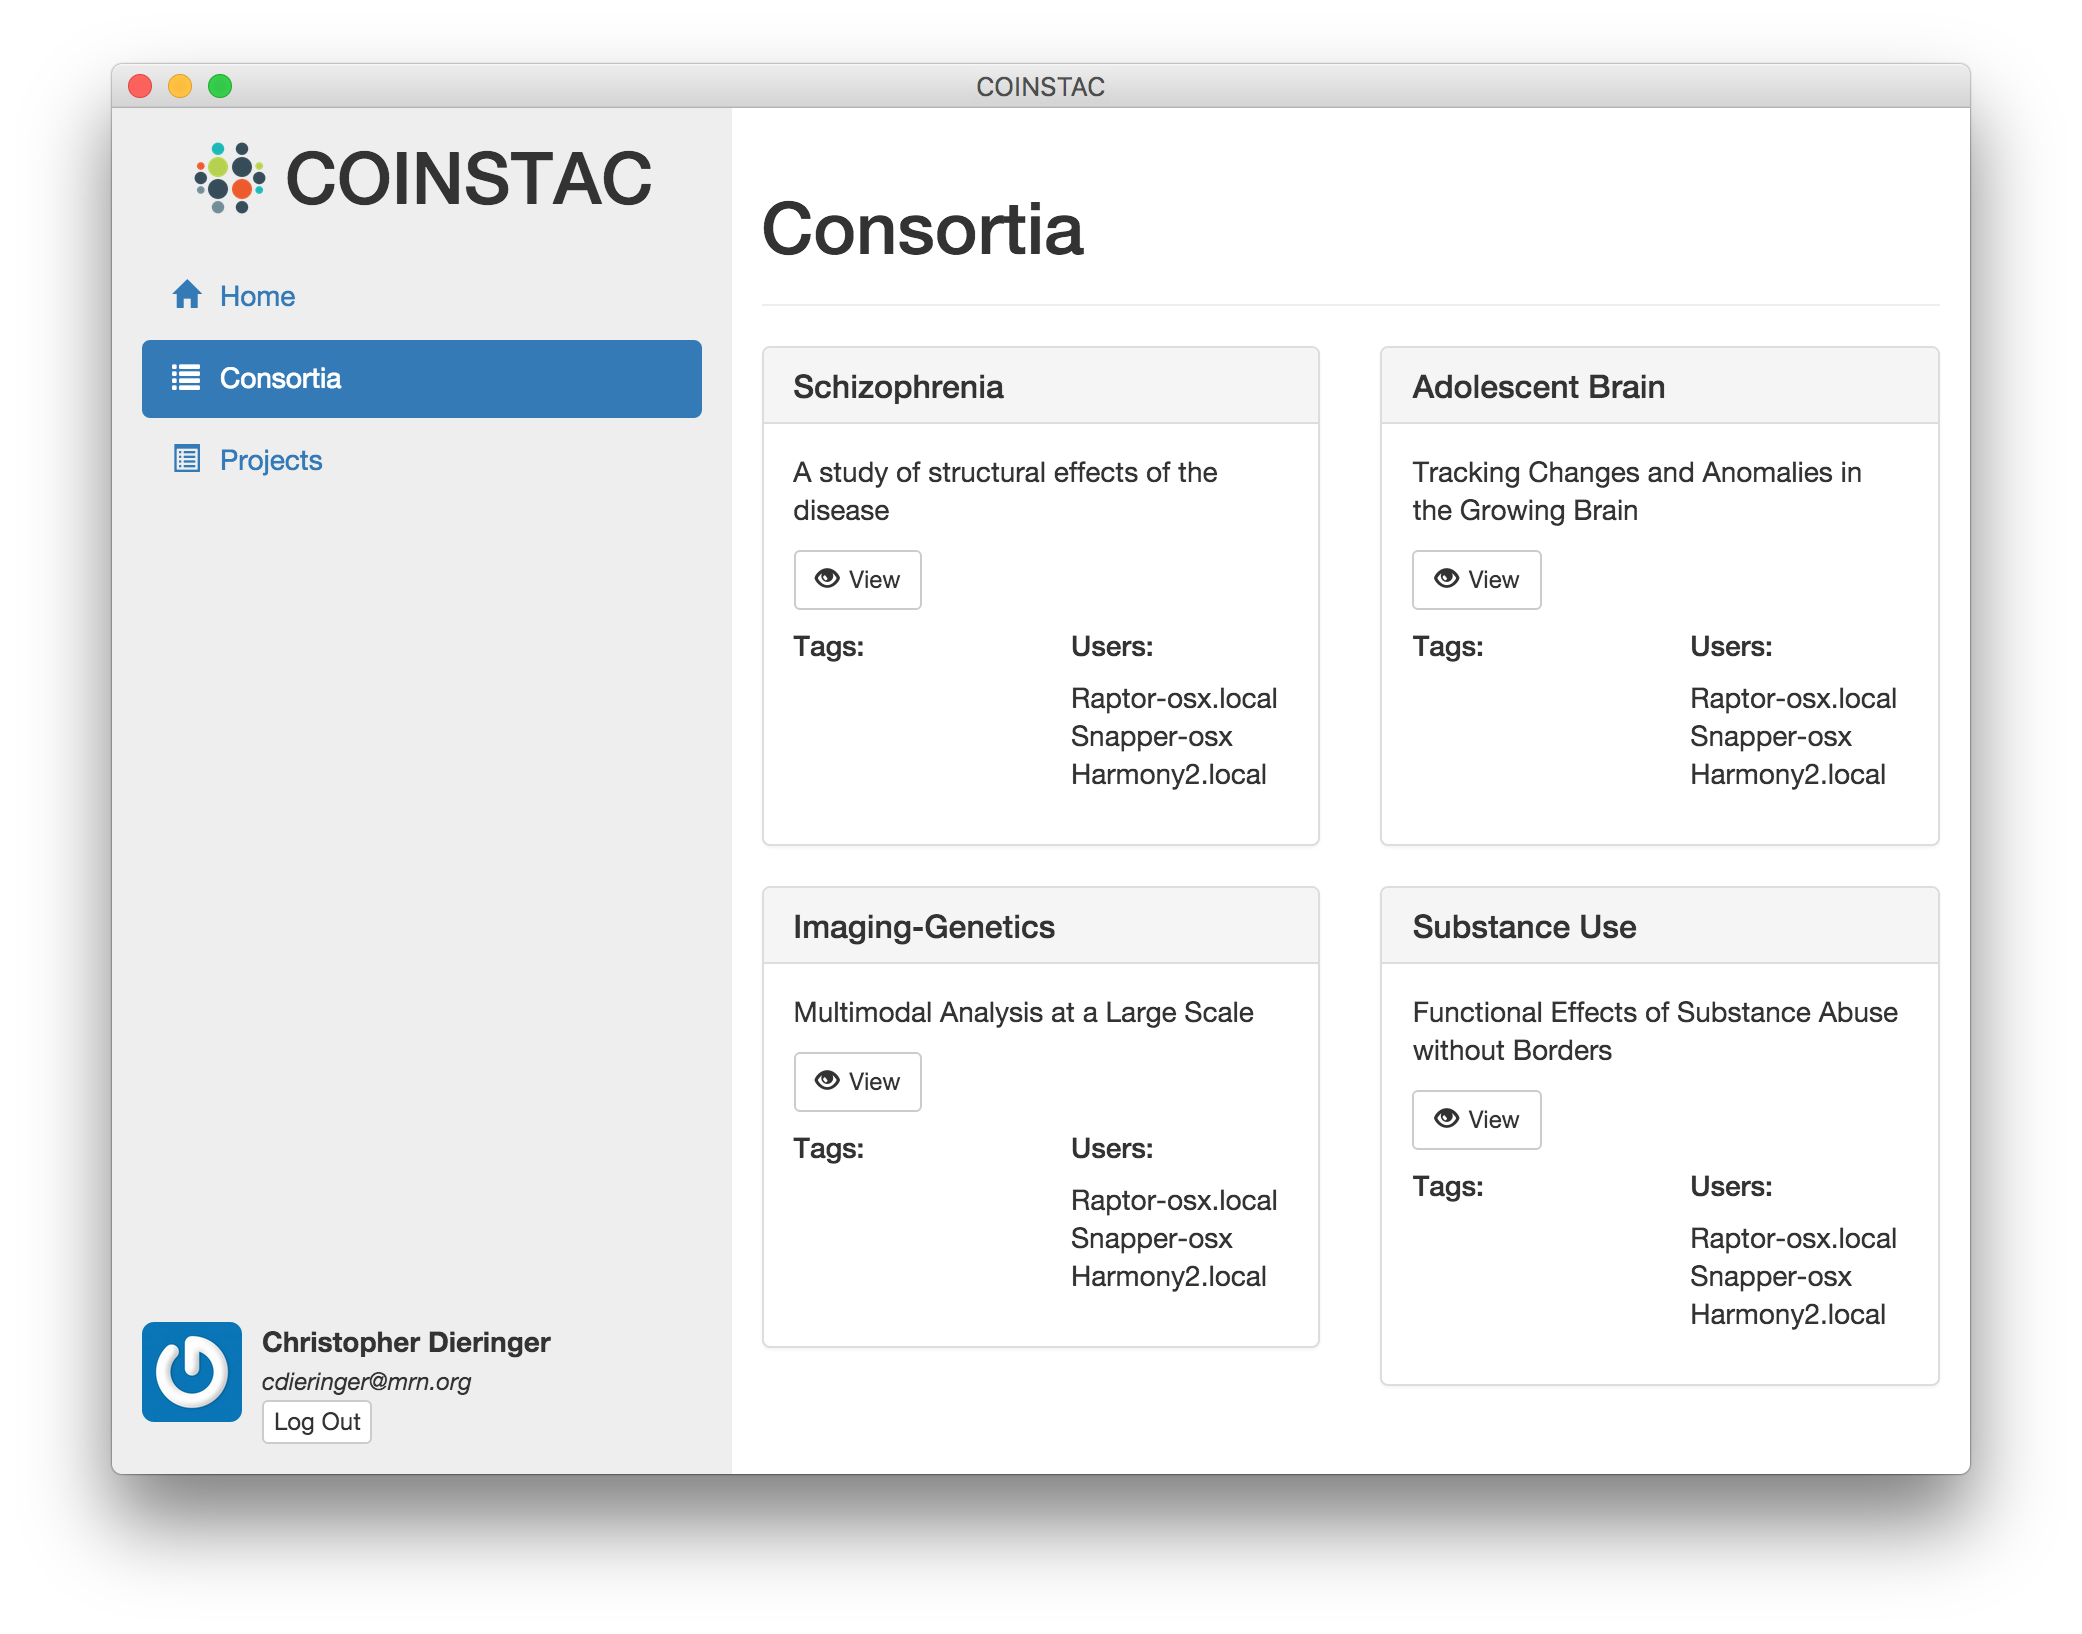The height and width of the screenshot is (1634, 2082).
Task: Click eye icon in Substance Use card
Action: (x=1446, y=1119)
